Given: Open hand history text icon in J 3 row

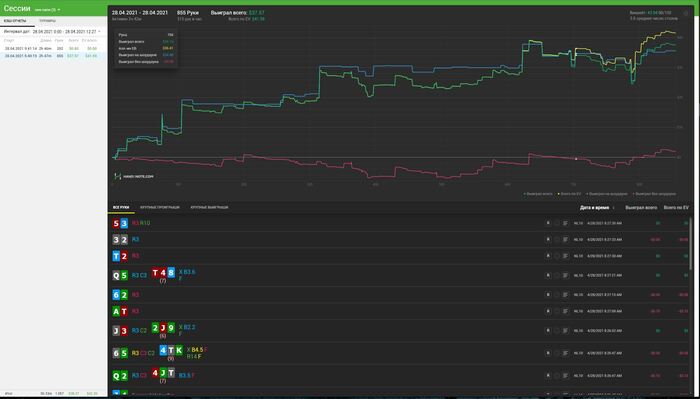Looking at the screenshot, I should [565, 331].
